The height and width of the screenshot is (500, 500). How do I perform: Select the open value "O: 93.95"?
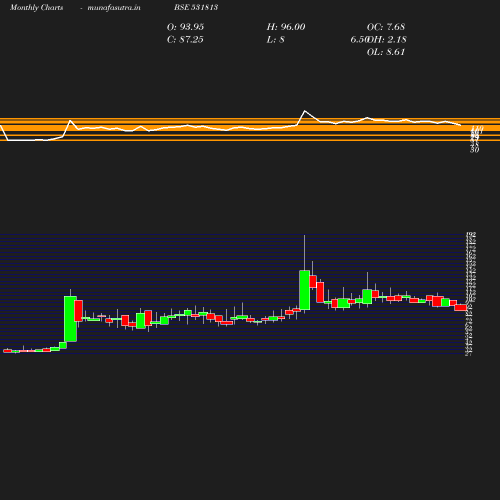point(185,27)
